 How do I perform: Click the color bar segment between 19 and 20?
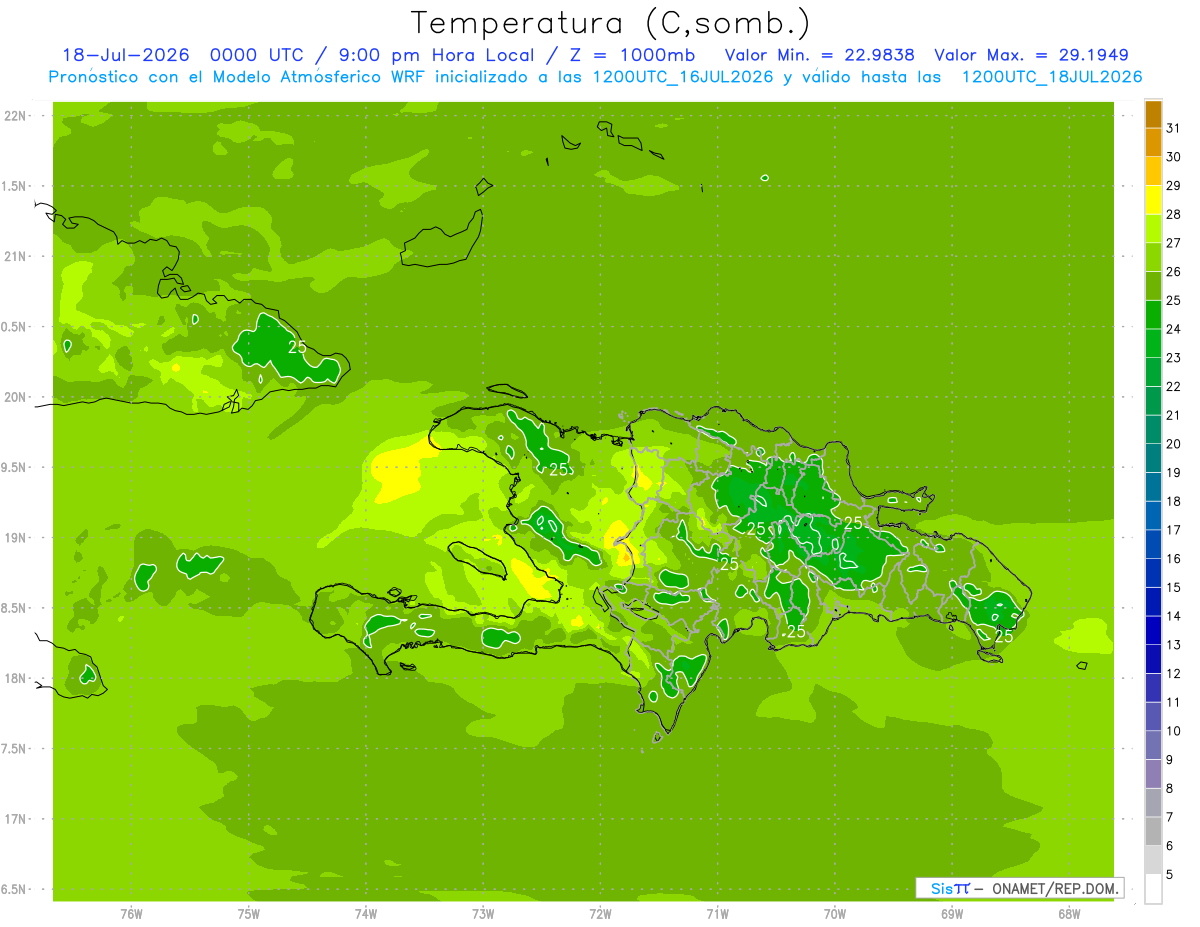pyautogui.click(x=1153, y=458)
